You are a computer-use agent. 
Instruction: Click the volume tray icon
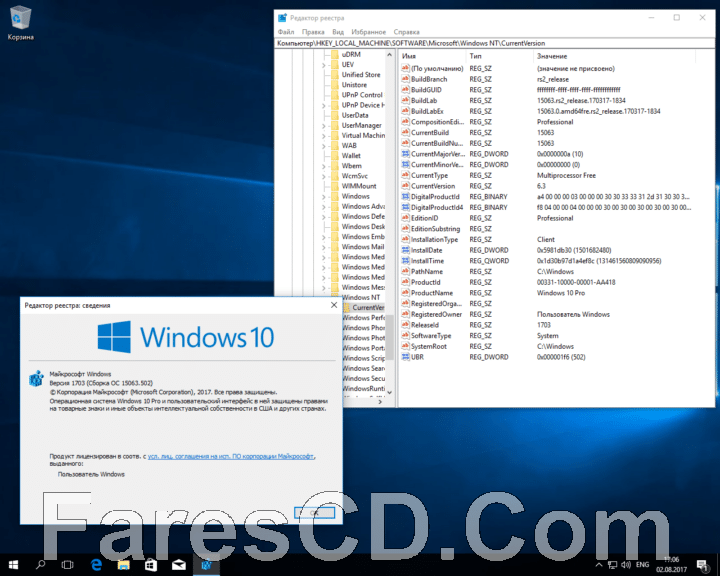click(625, 565)
